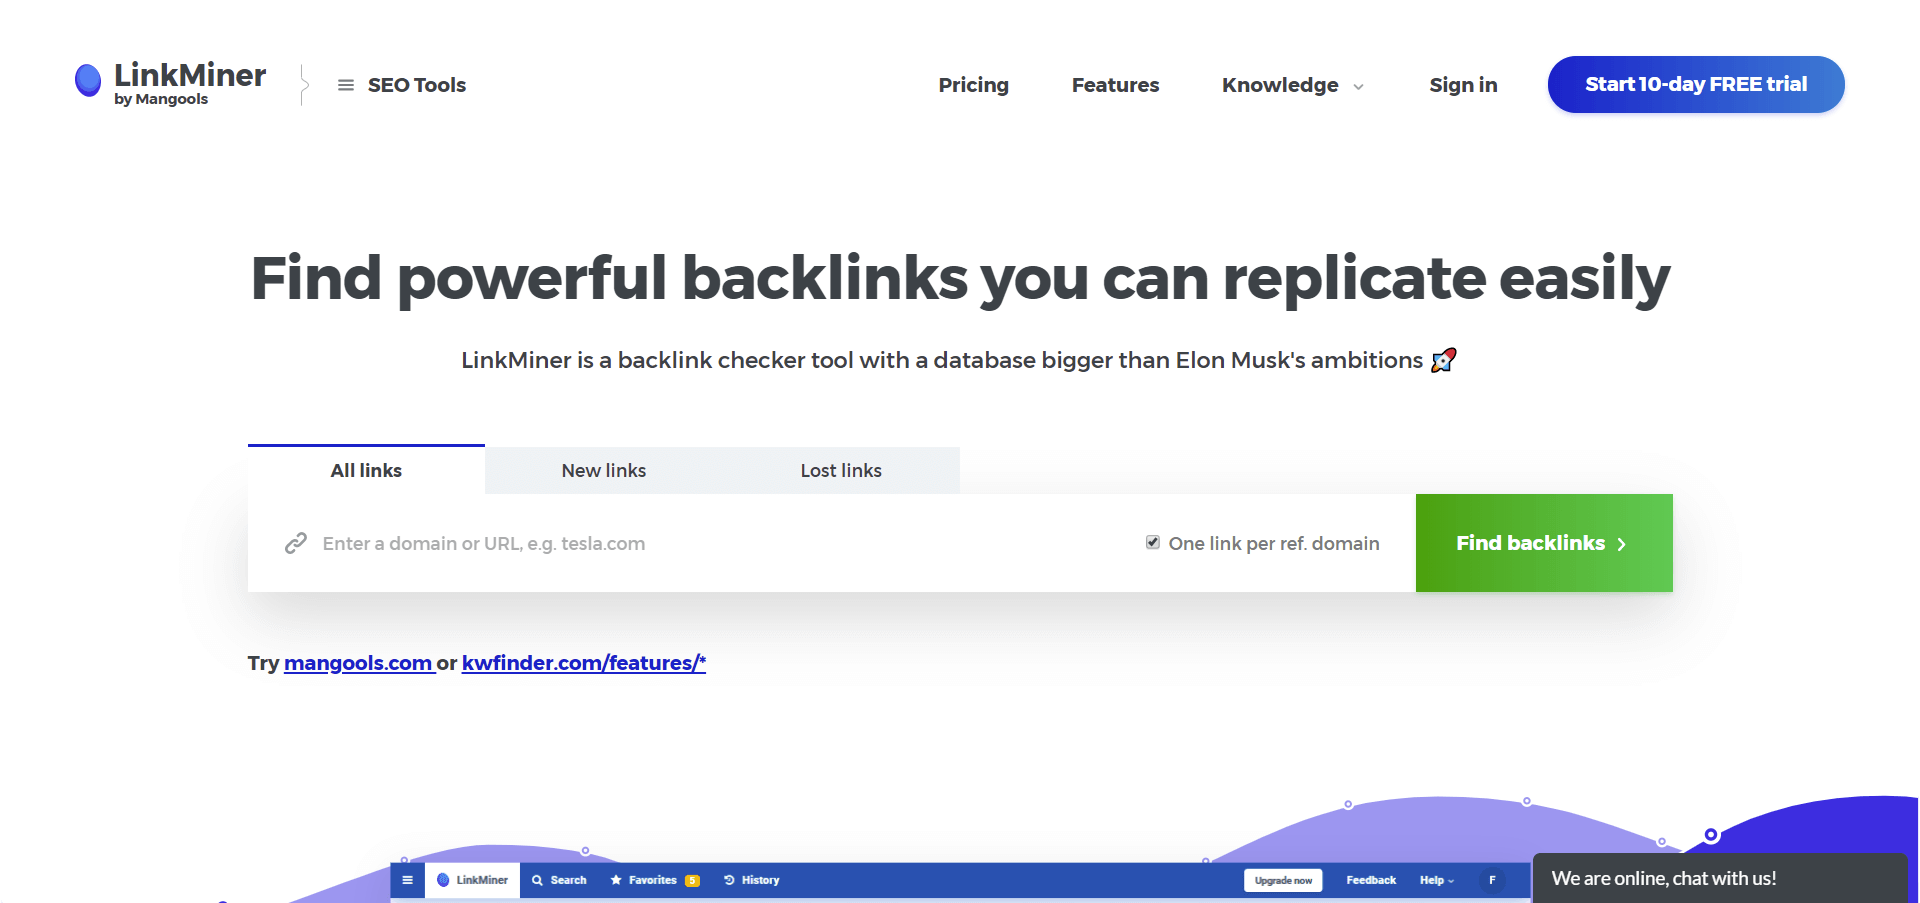The image size is (1920, 903).
Task: Try the mangools.com example link
Action: click(358, 663)
